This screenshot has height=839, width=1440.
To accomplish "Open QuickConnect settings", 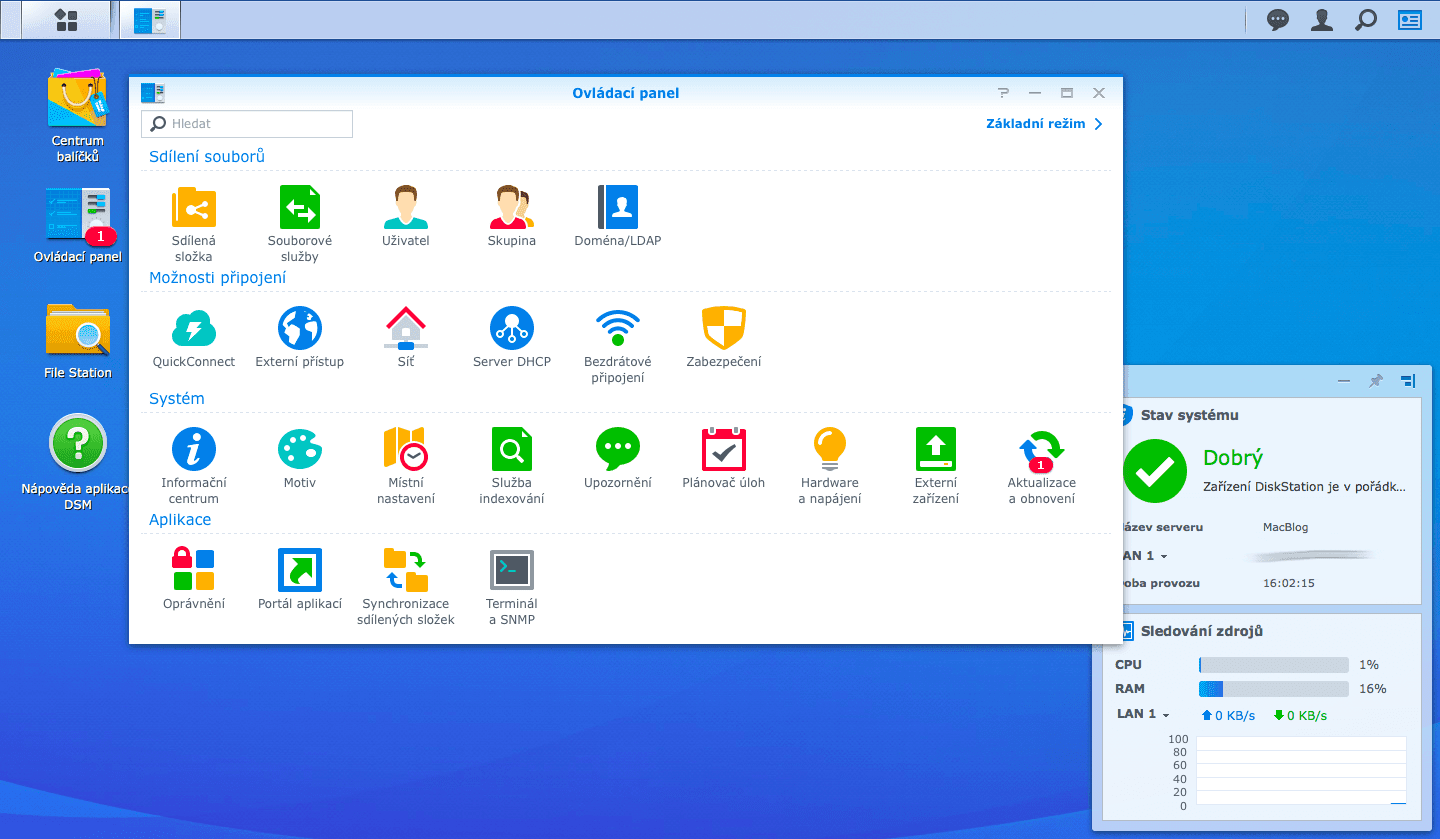I will click(194, 337).
